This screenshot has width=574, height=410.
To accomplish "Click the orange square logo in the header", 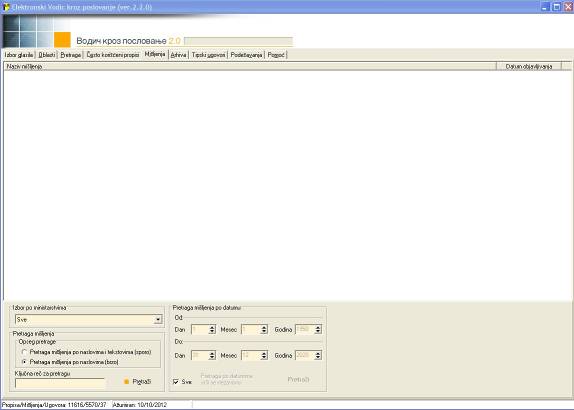I will 62,40.
